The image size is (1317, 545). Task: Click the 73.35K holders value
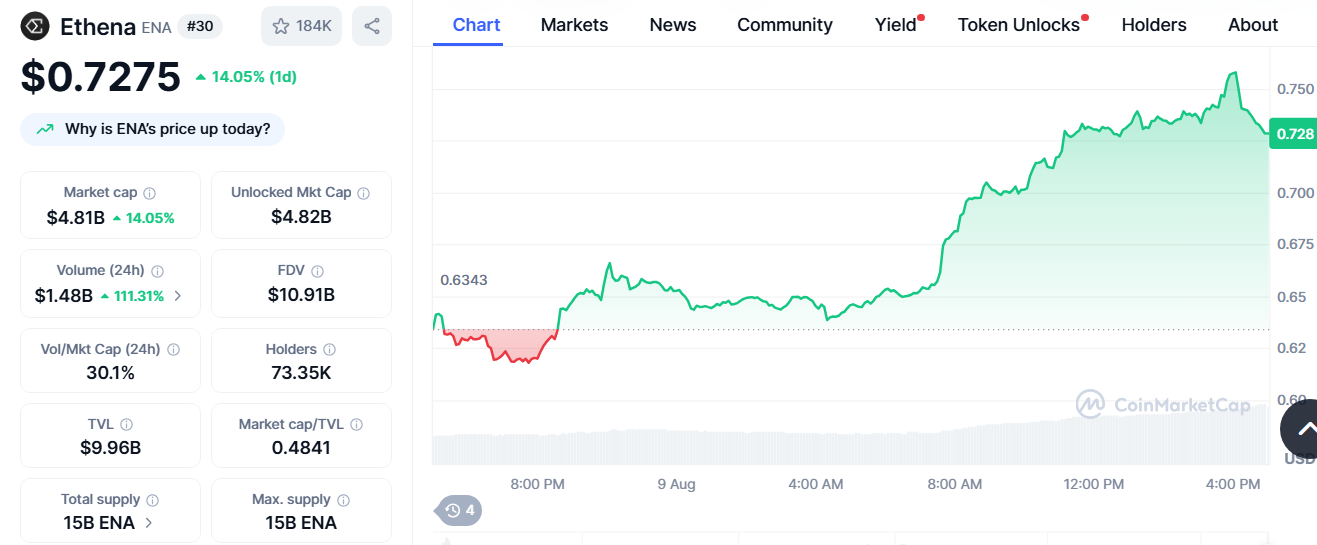[301, 373]
